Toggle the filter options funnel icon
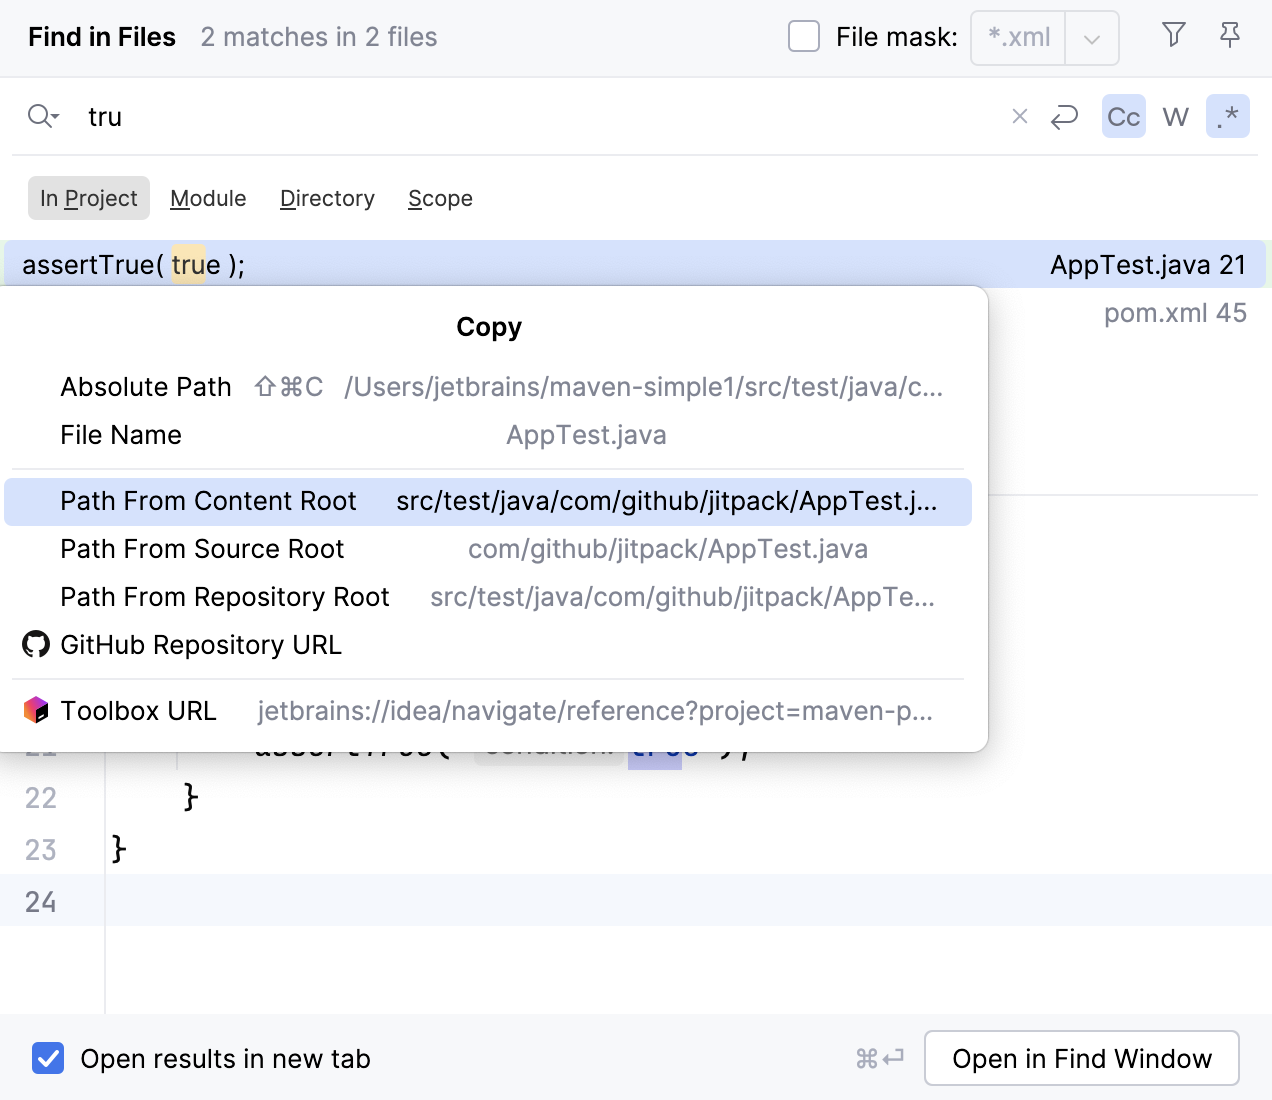1272x1100 pixels. point(1173,35)
